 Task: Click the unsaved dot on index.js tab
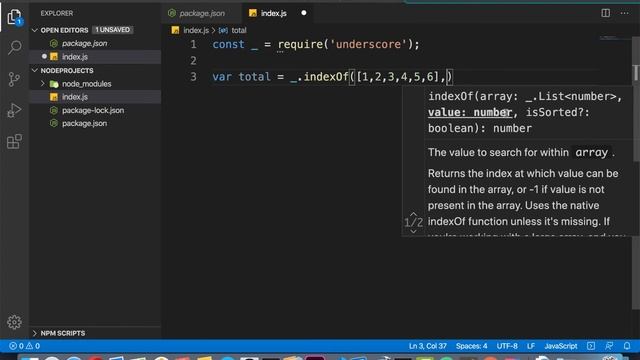(x=304, y=13)
